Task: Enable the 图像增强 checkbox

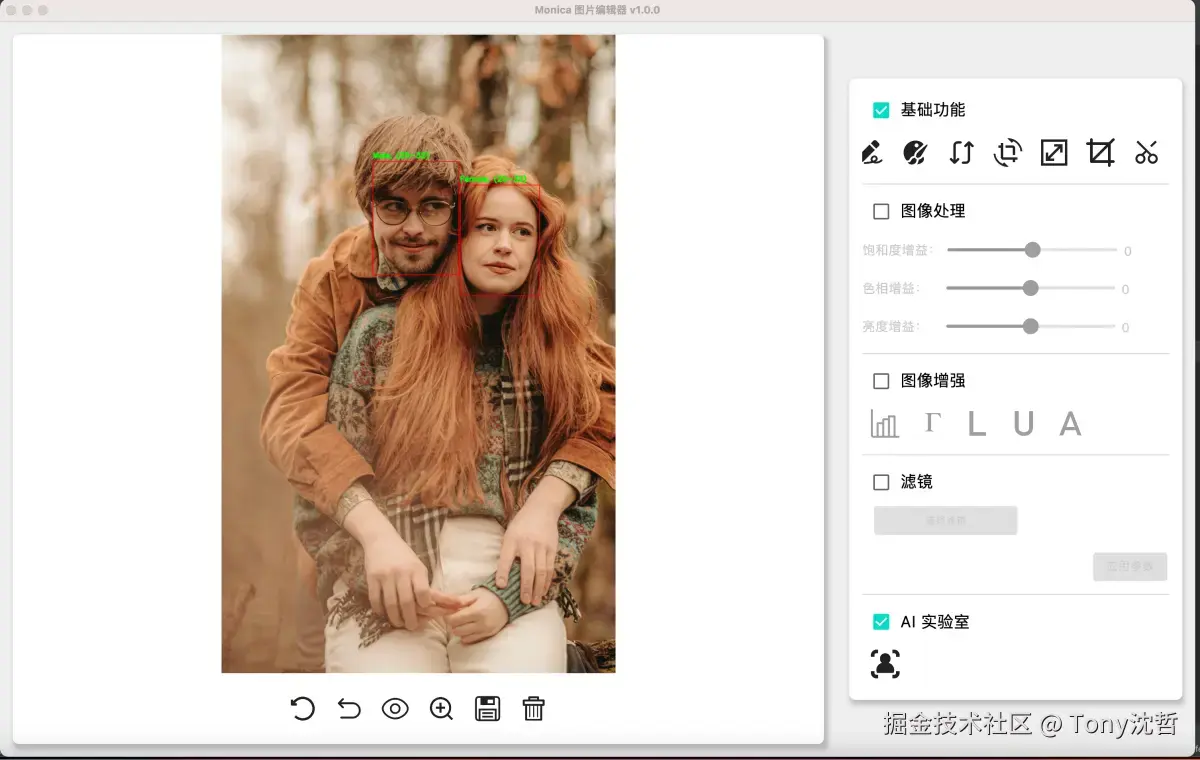Action: pyautogui.click(x=881, y=381)
